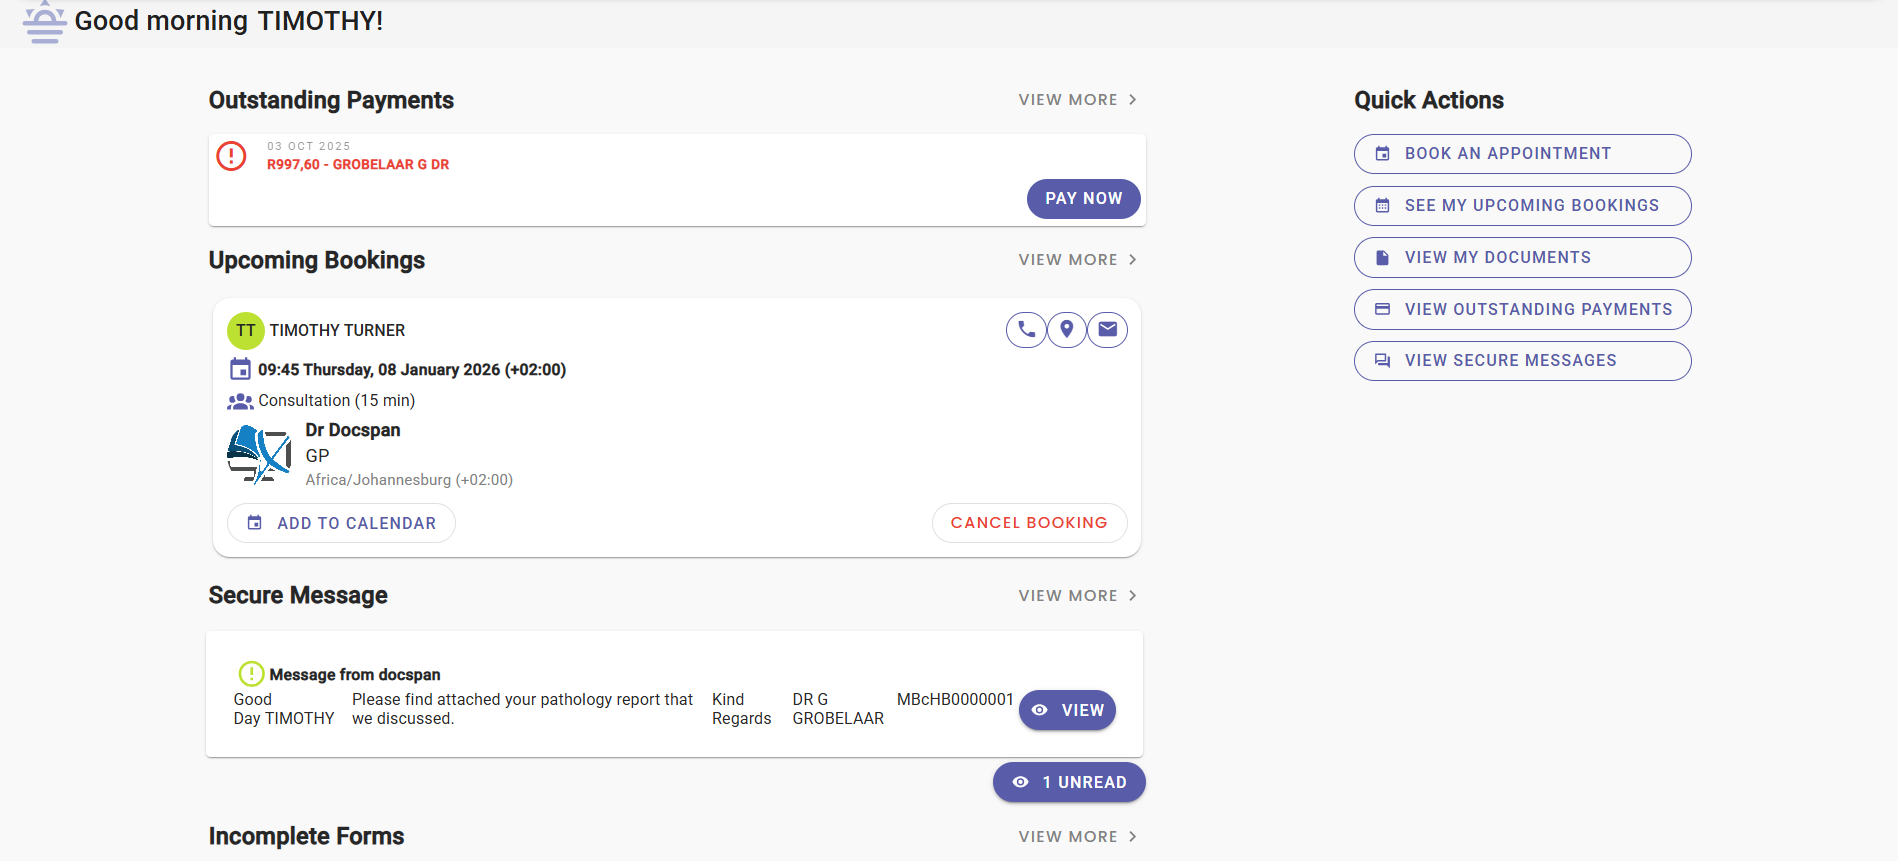Click the location pin icon on booking

point(1067,330)
